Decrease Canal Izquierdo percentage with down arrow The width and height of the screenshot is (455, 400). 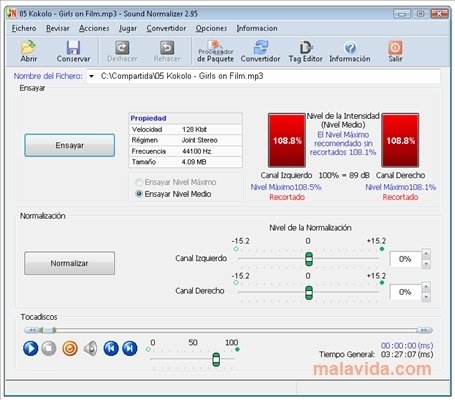coord(426,264)
